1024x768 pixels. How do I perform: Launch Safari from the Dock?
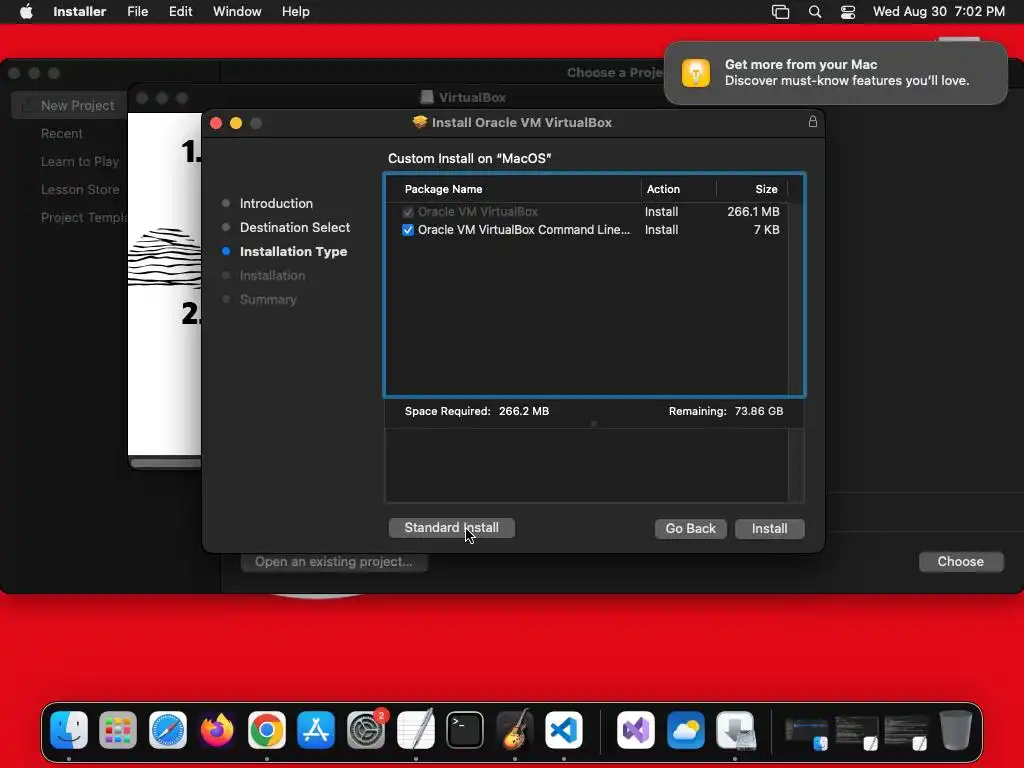point(168,729)
